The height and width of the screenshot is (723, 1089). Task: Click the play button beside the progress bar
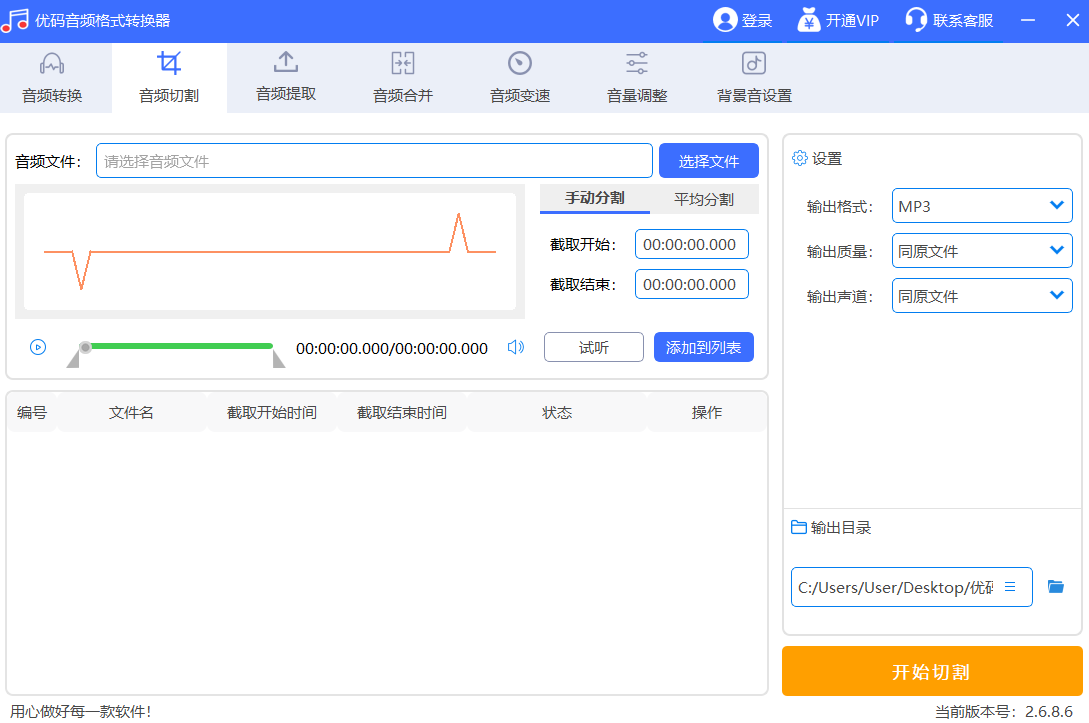tap(38, 348)
